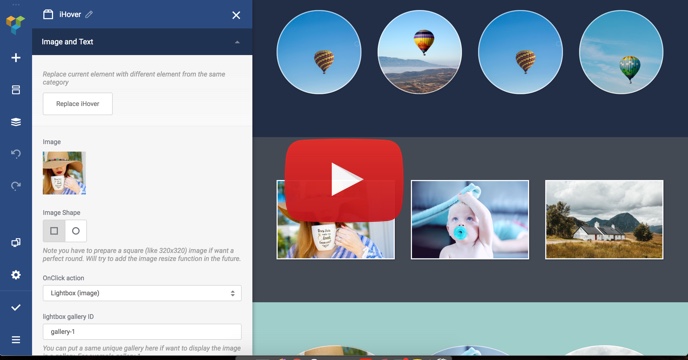The width and height of the screenshot is (688, 360).
Task: Click the baby with pacifier image
Action: tap(470, 220)
